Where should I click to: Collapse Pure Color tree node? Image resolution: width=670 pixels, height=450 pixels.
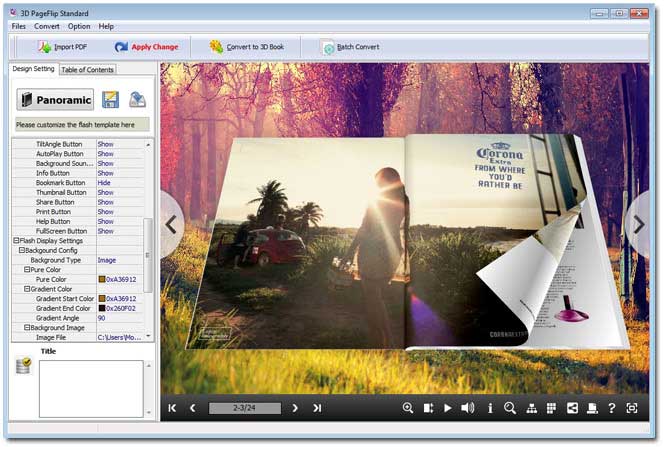(x=26, y=270)
